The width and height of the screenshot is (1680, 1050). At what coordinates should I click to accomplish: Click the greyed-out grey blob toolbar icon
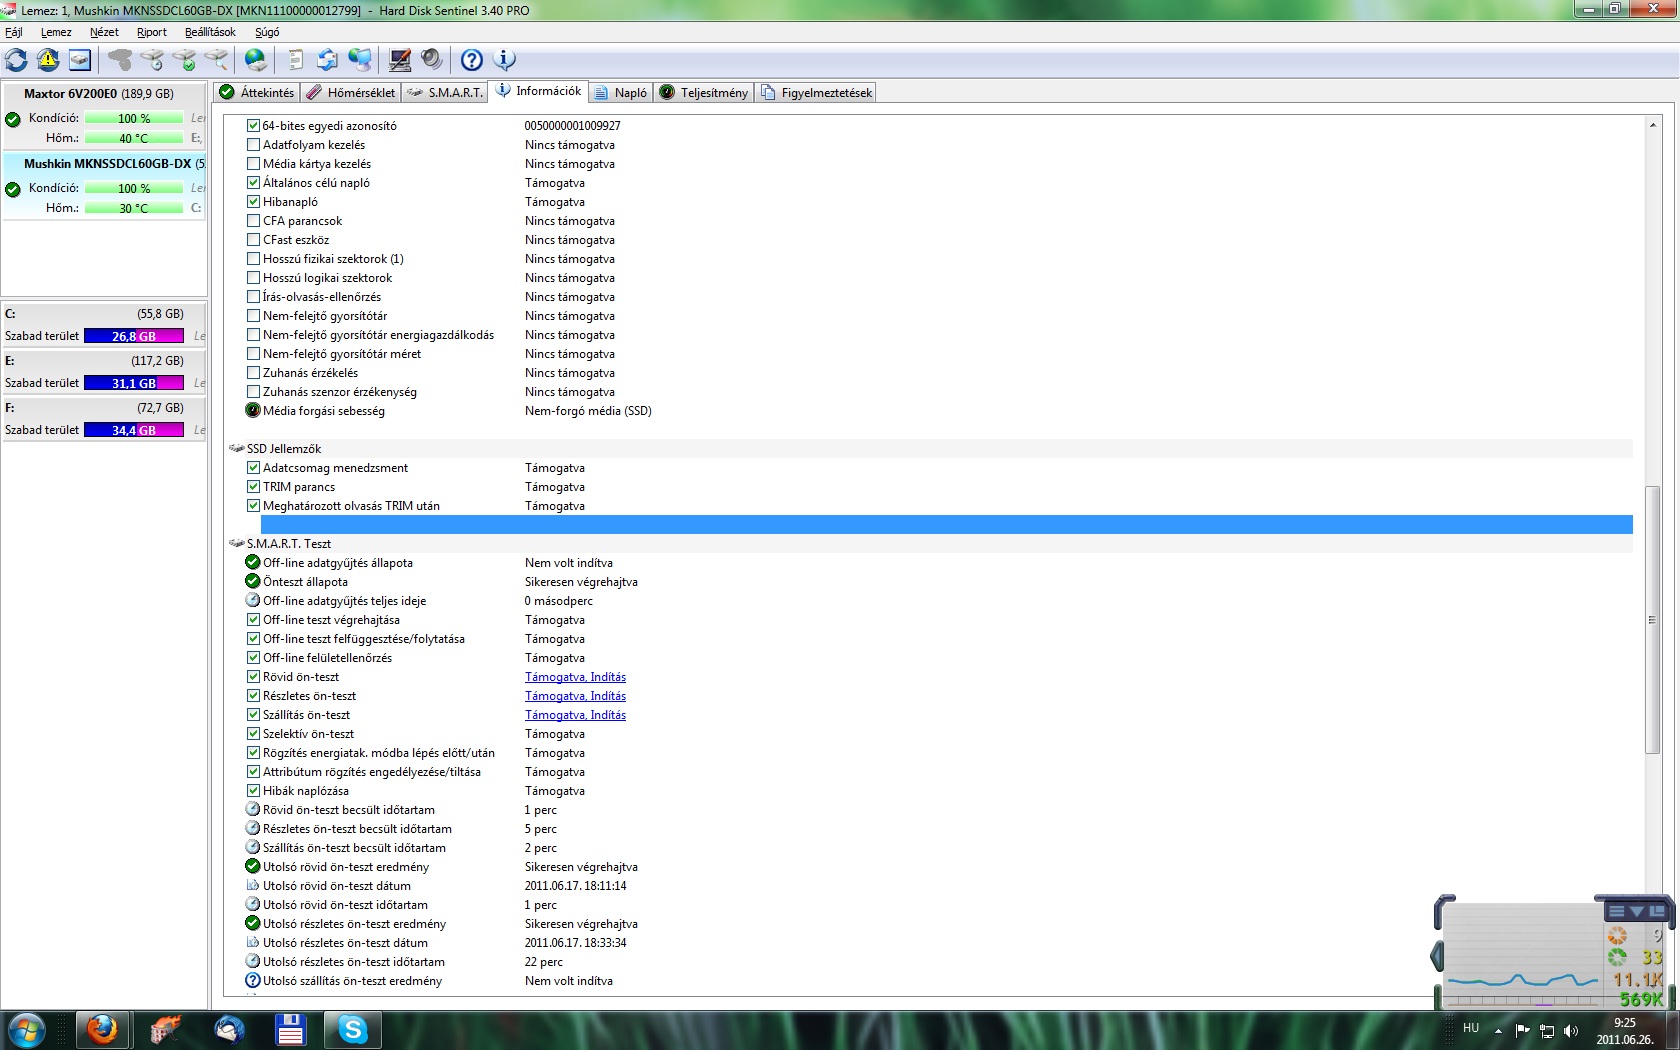(120, 60)
